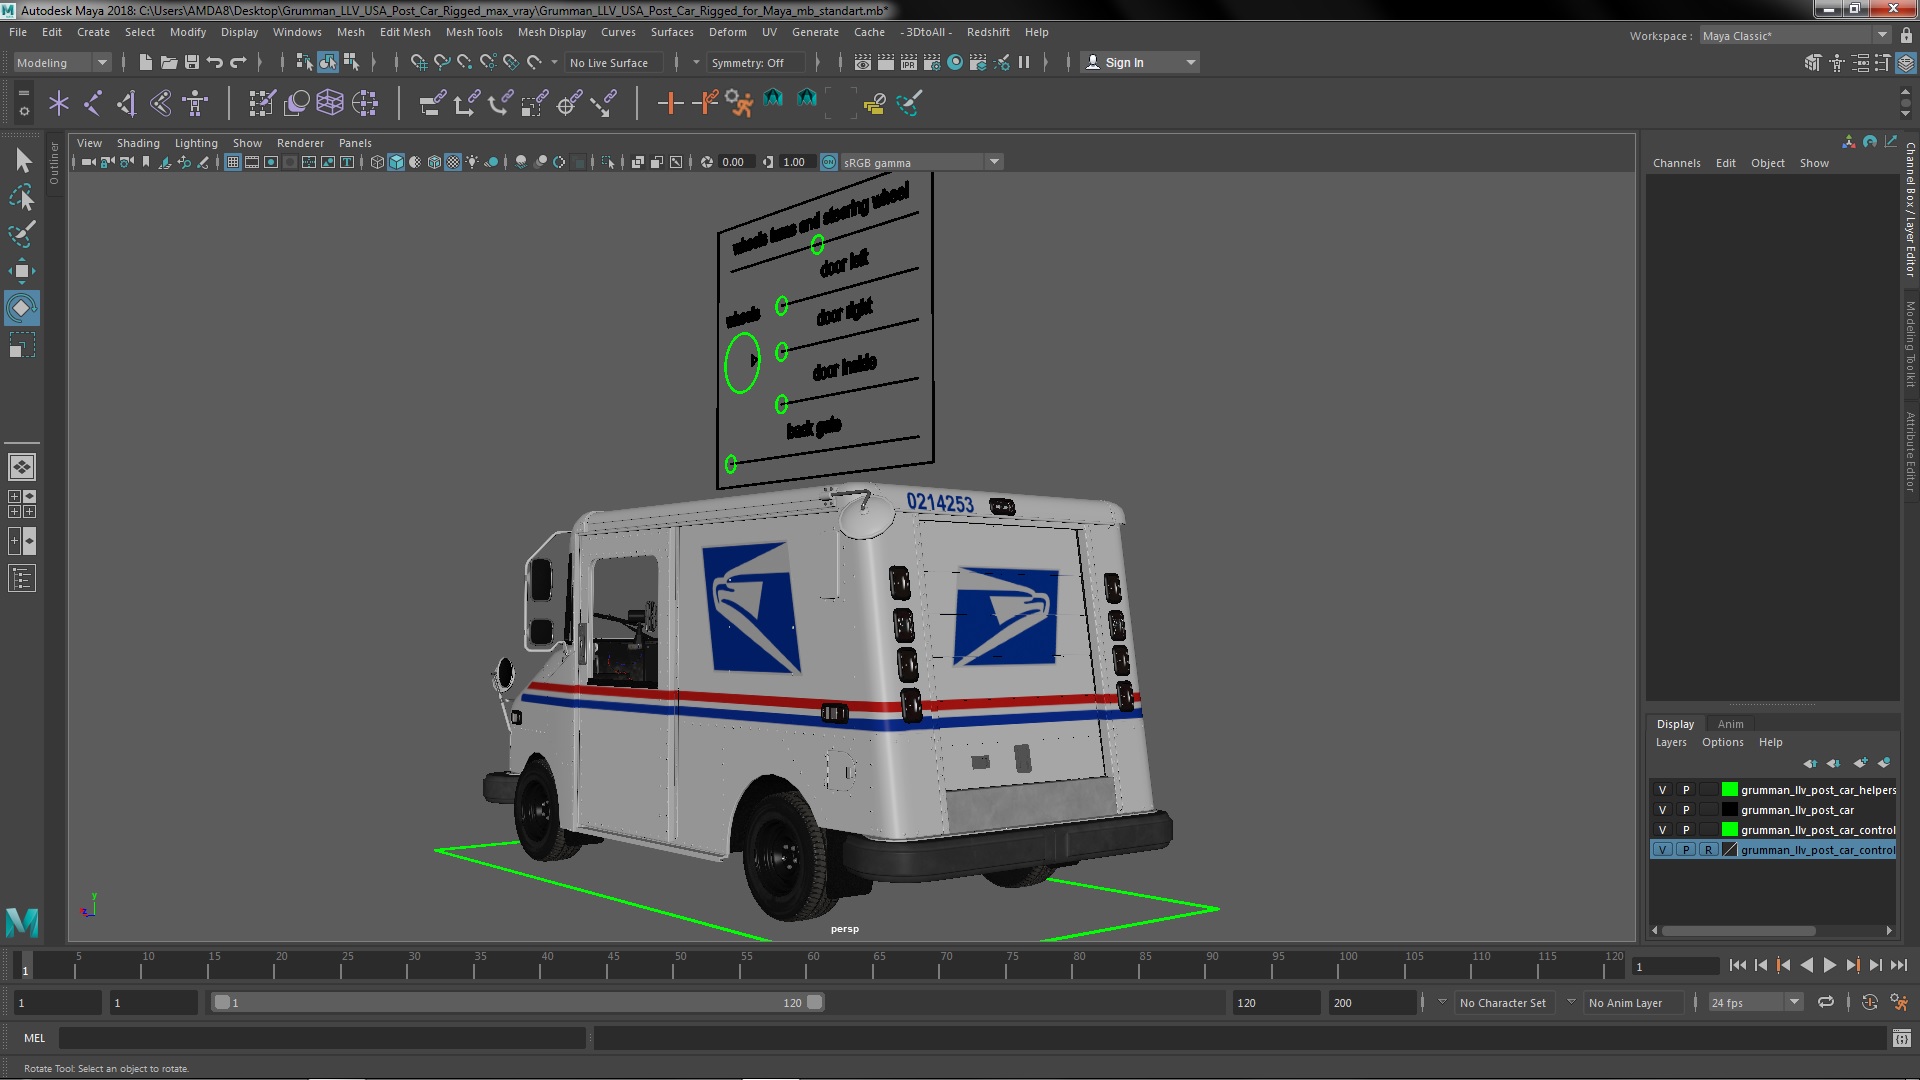Open the Modeling menu set dropdown
The image size is (1920, 1080).
(x=62, y=62)
